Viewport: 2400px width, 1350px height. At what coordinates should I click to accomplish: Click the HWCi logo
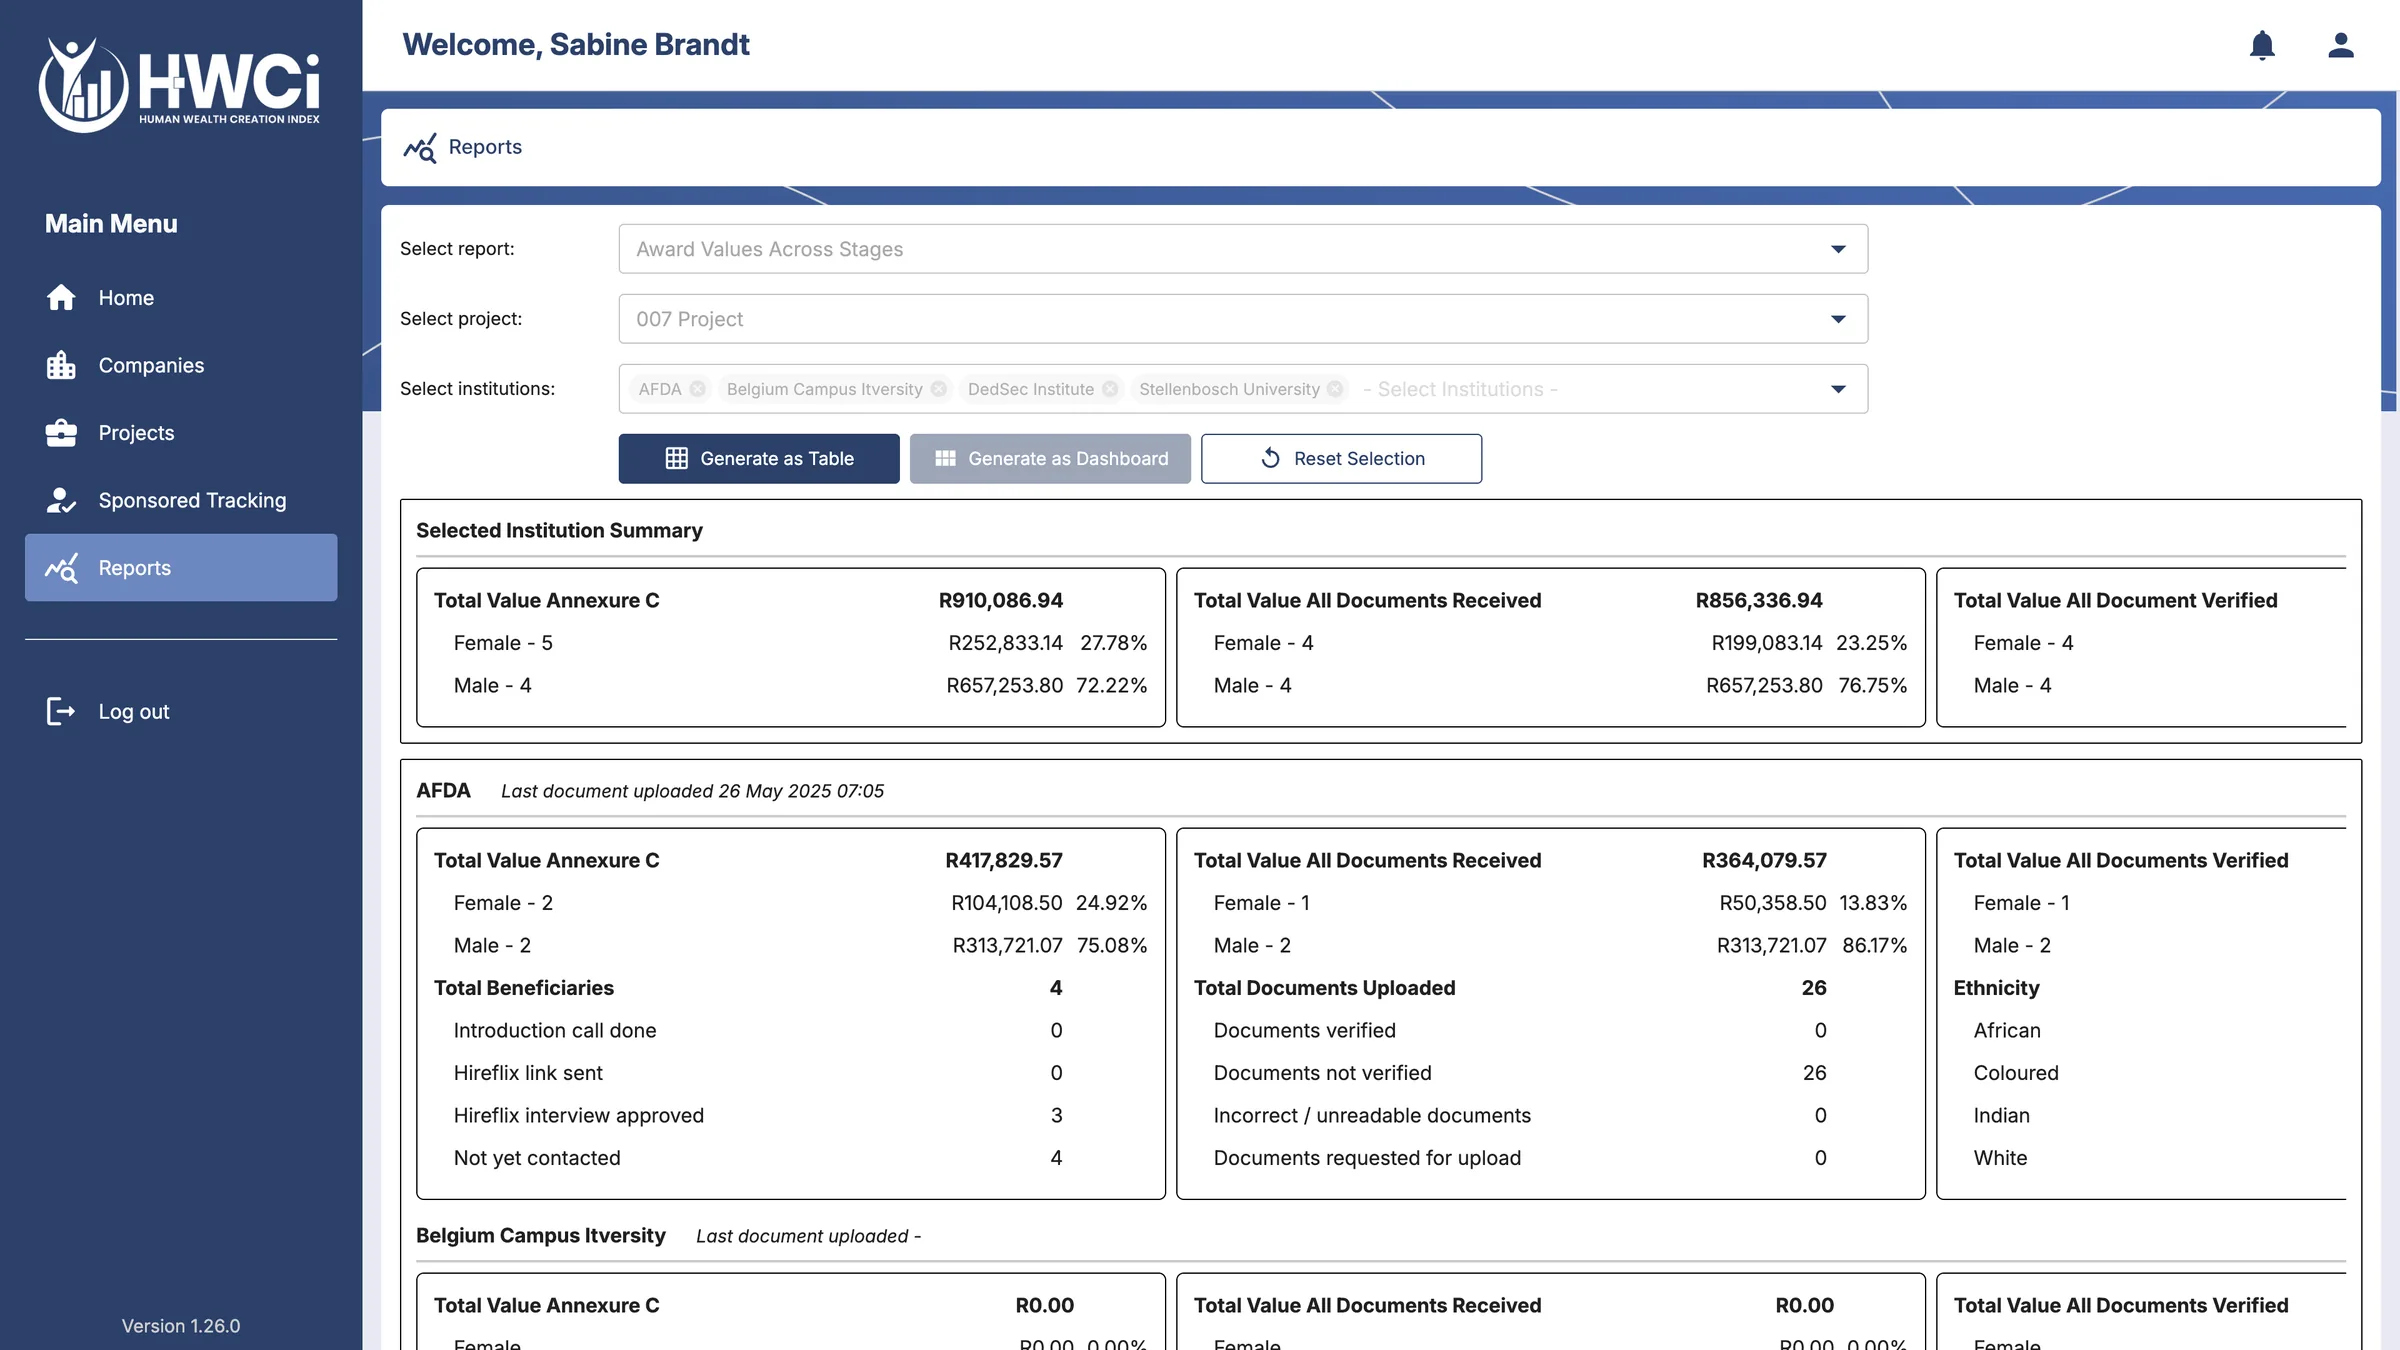180,84
